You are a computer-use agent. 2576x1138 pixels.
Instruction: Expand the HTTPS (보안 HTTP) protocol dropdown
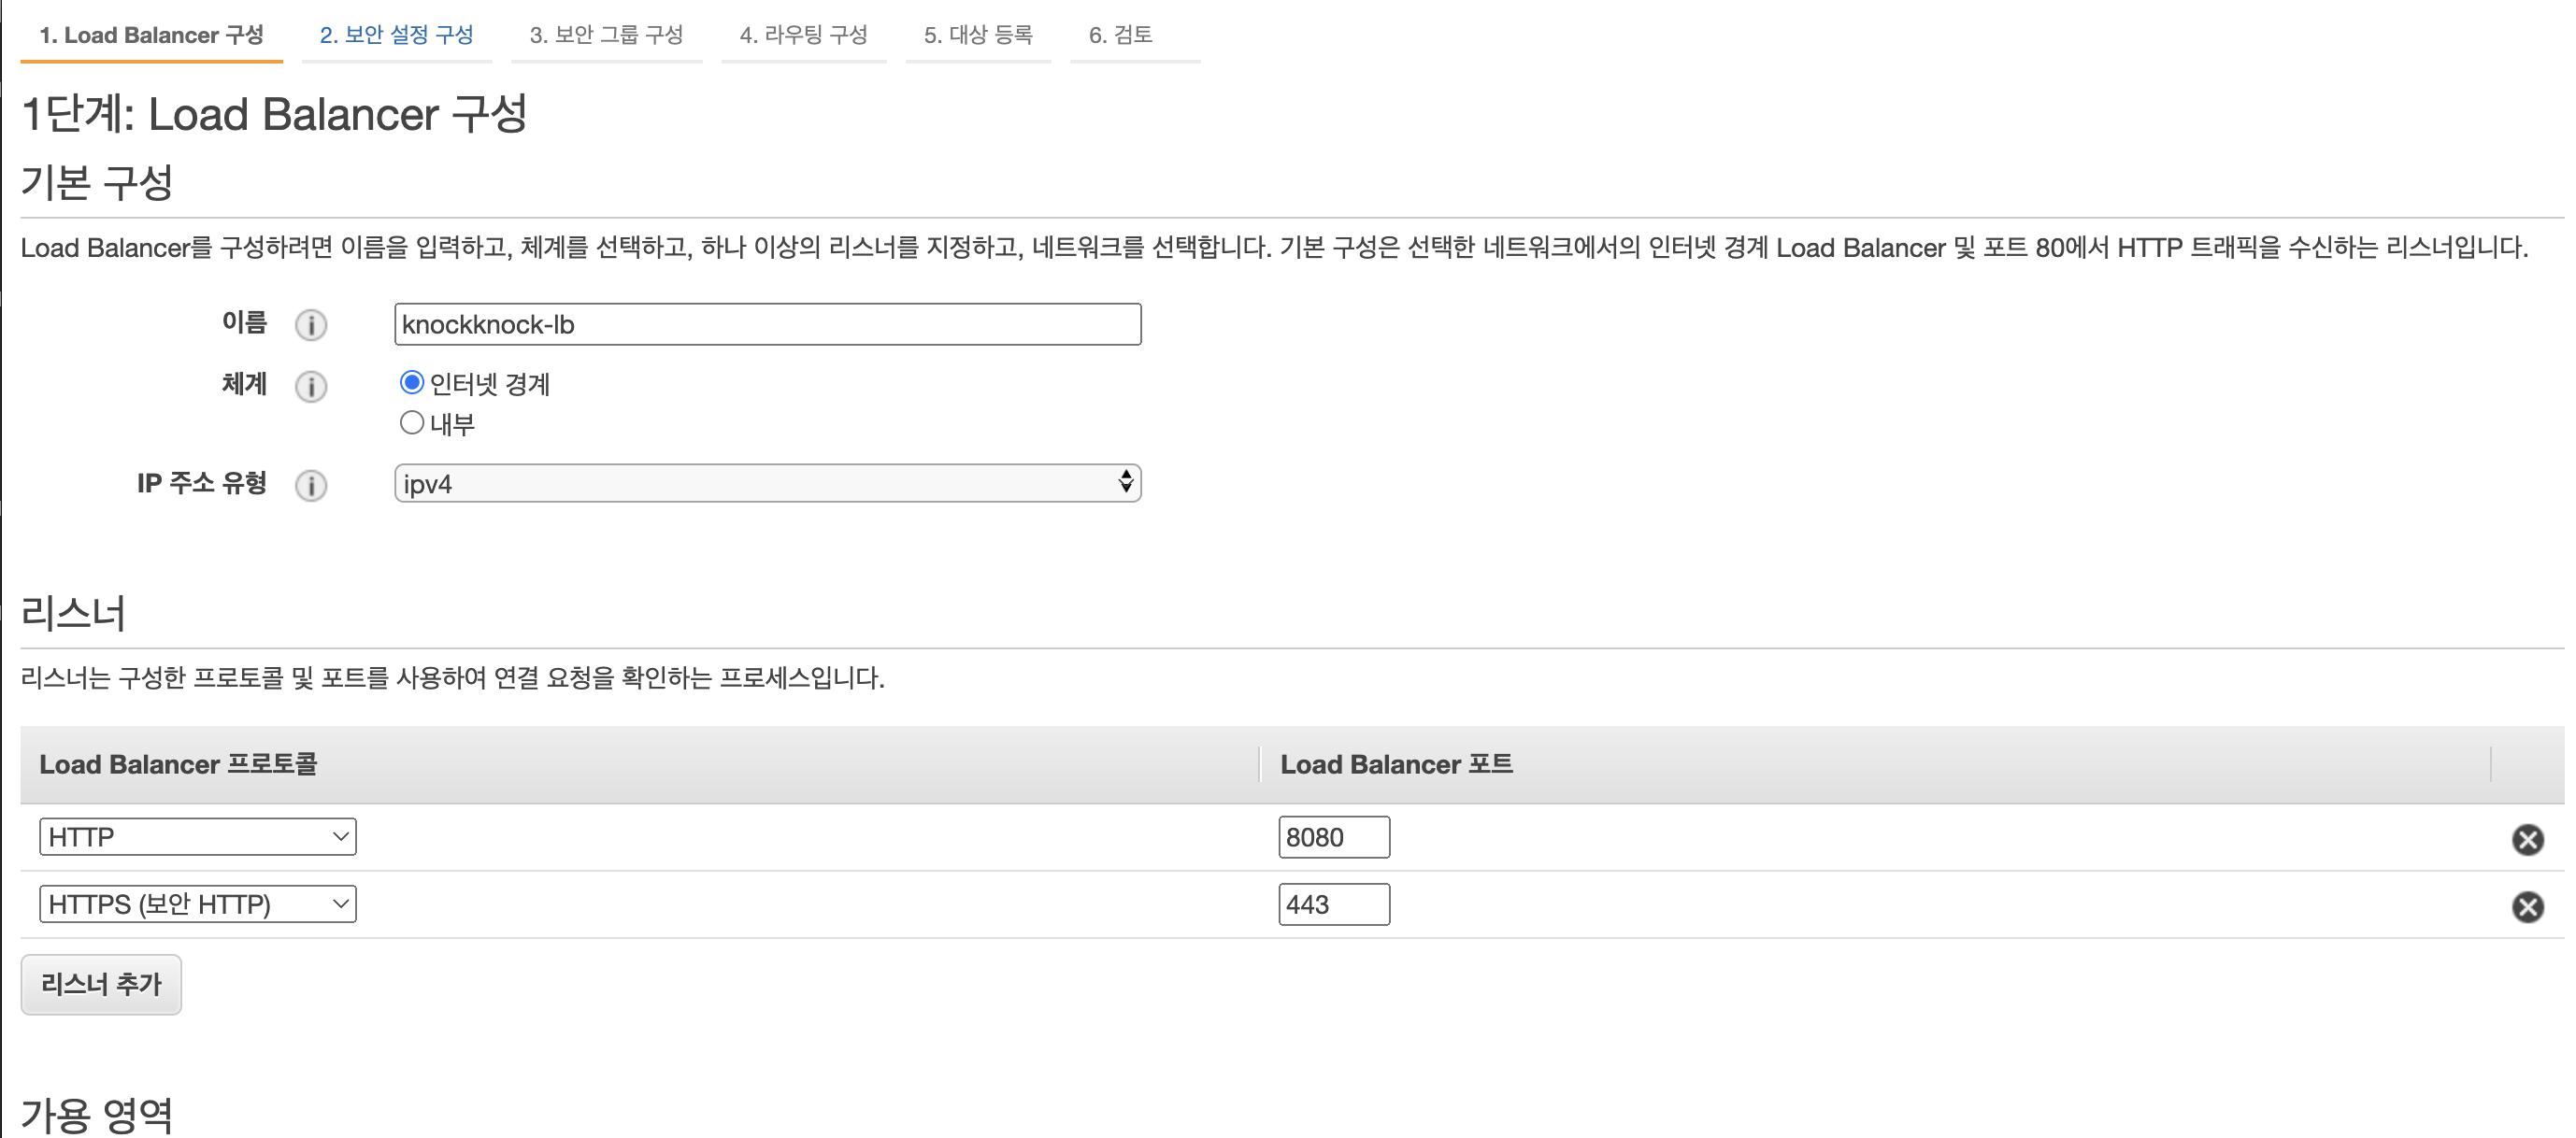198,904
